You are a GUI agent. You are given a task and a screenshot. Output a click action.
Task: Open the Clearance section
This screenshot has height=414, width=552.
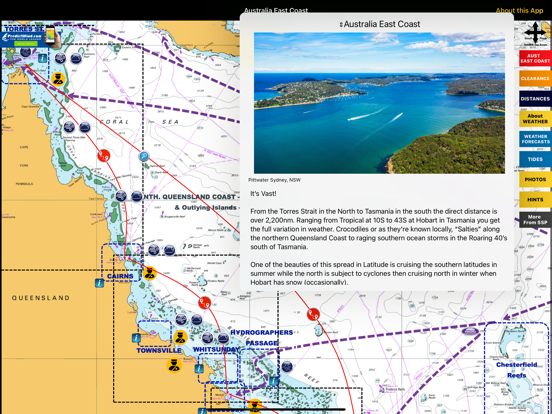click(535, 79)
